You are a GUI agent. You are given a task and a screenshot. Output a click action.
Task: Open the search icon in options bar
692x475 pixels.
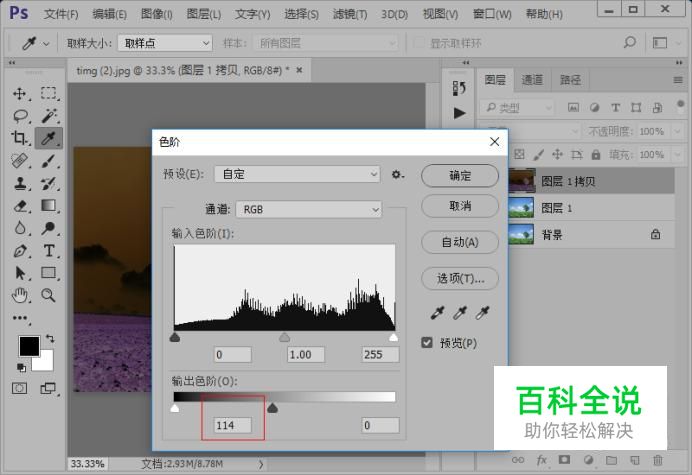click(x=630, y=43)
